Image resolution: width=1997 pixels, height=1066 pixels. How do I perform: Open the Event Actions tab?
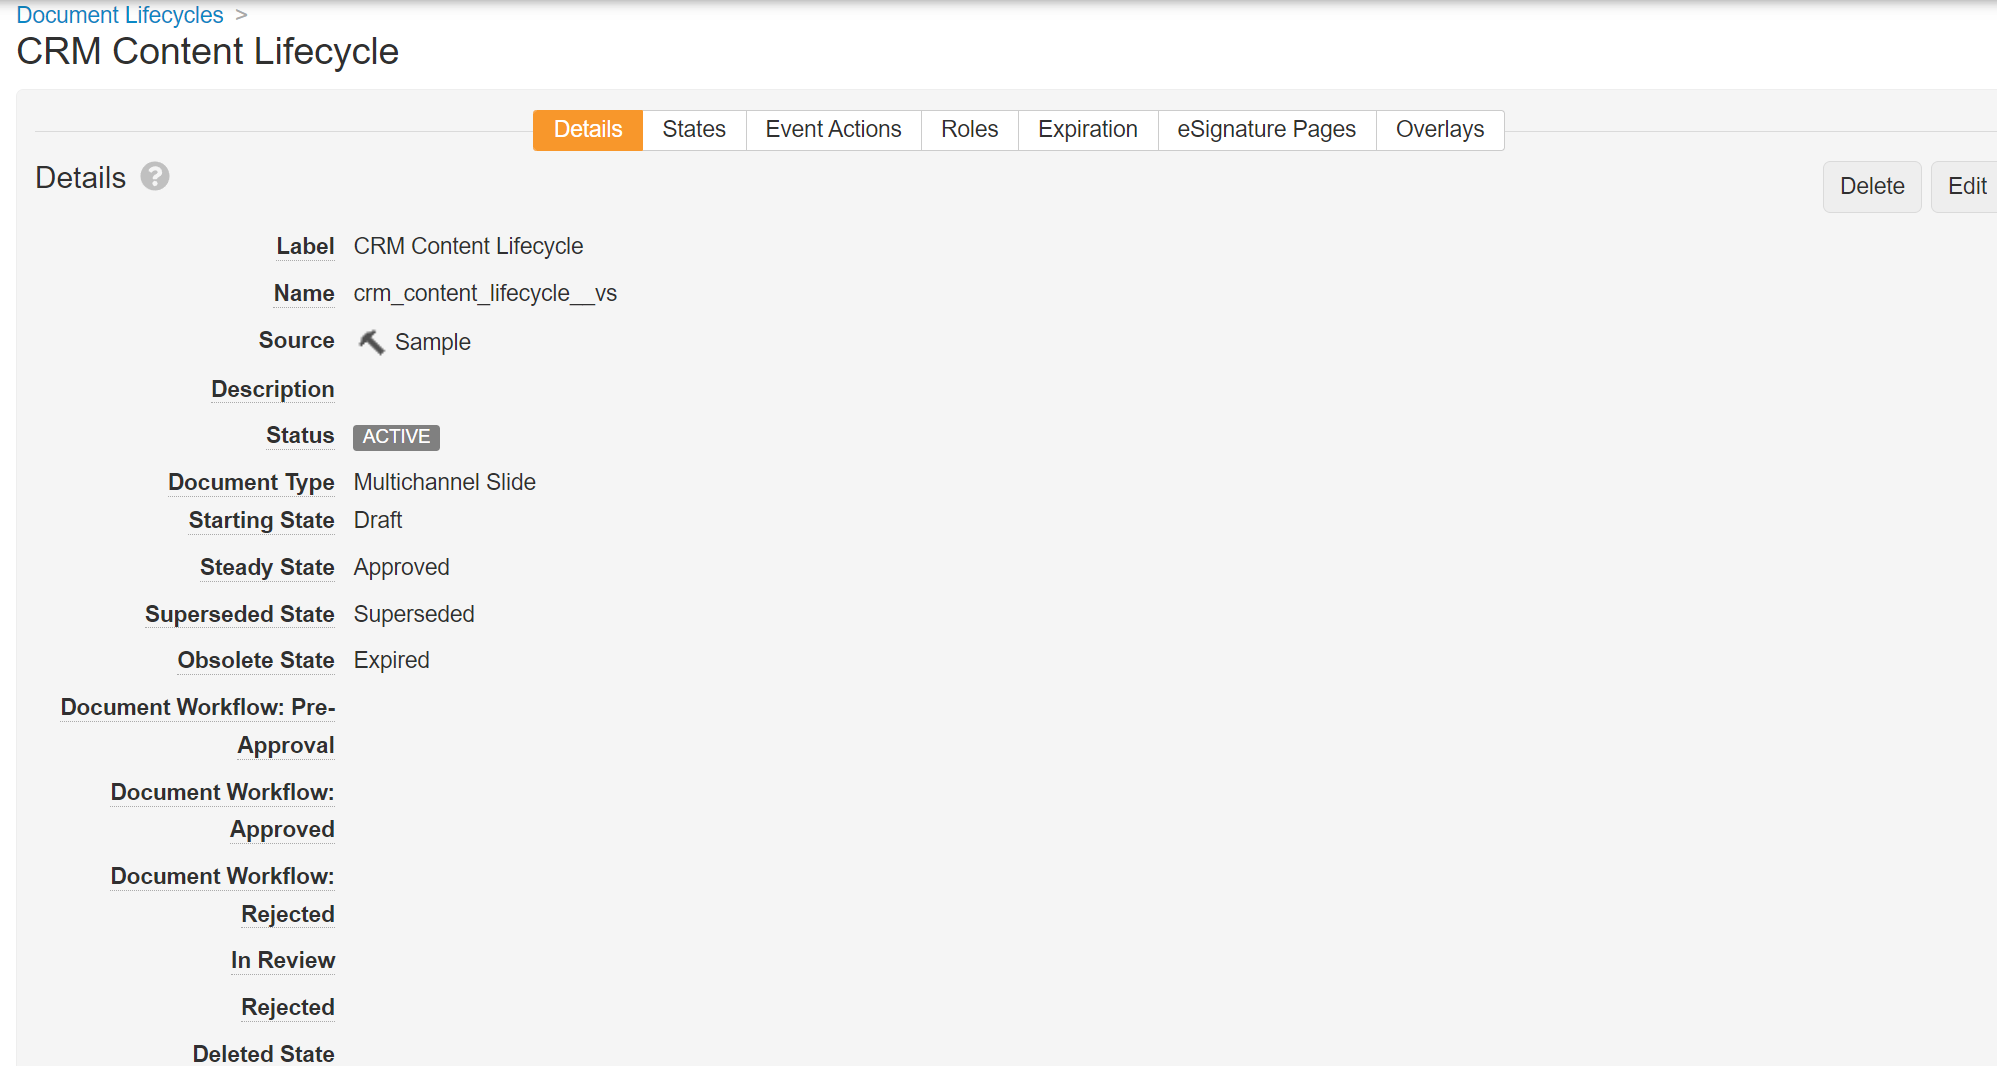(x=833, y=130)
